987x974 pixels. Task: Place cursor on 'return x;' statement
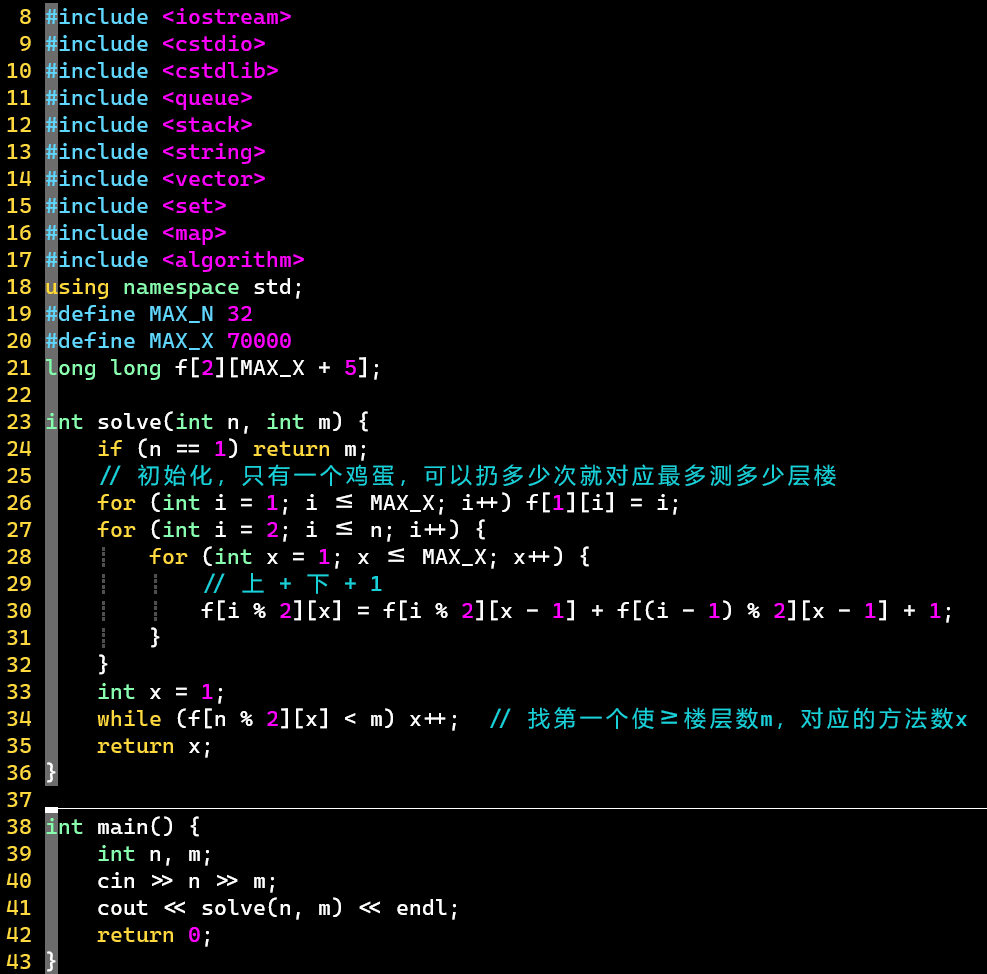click(x=154, y=746)
